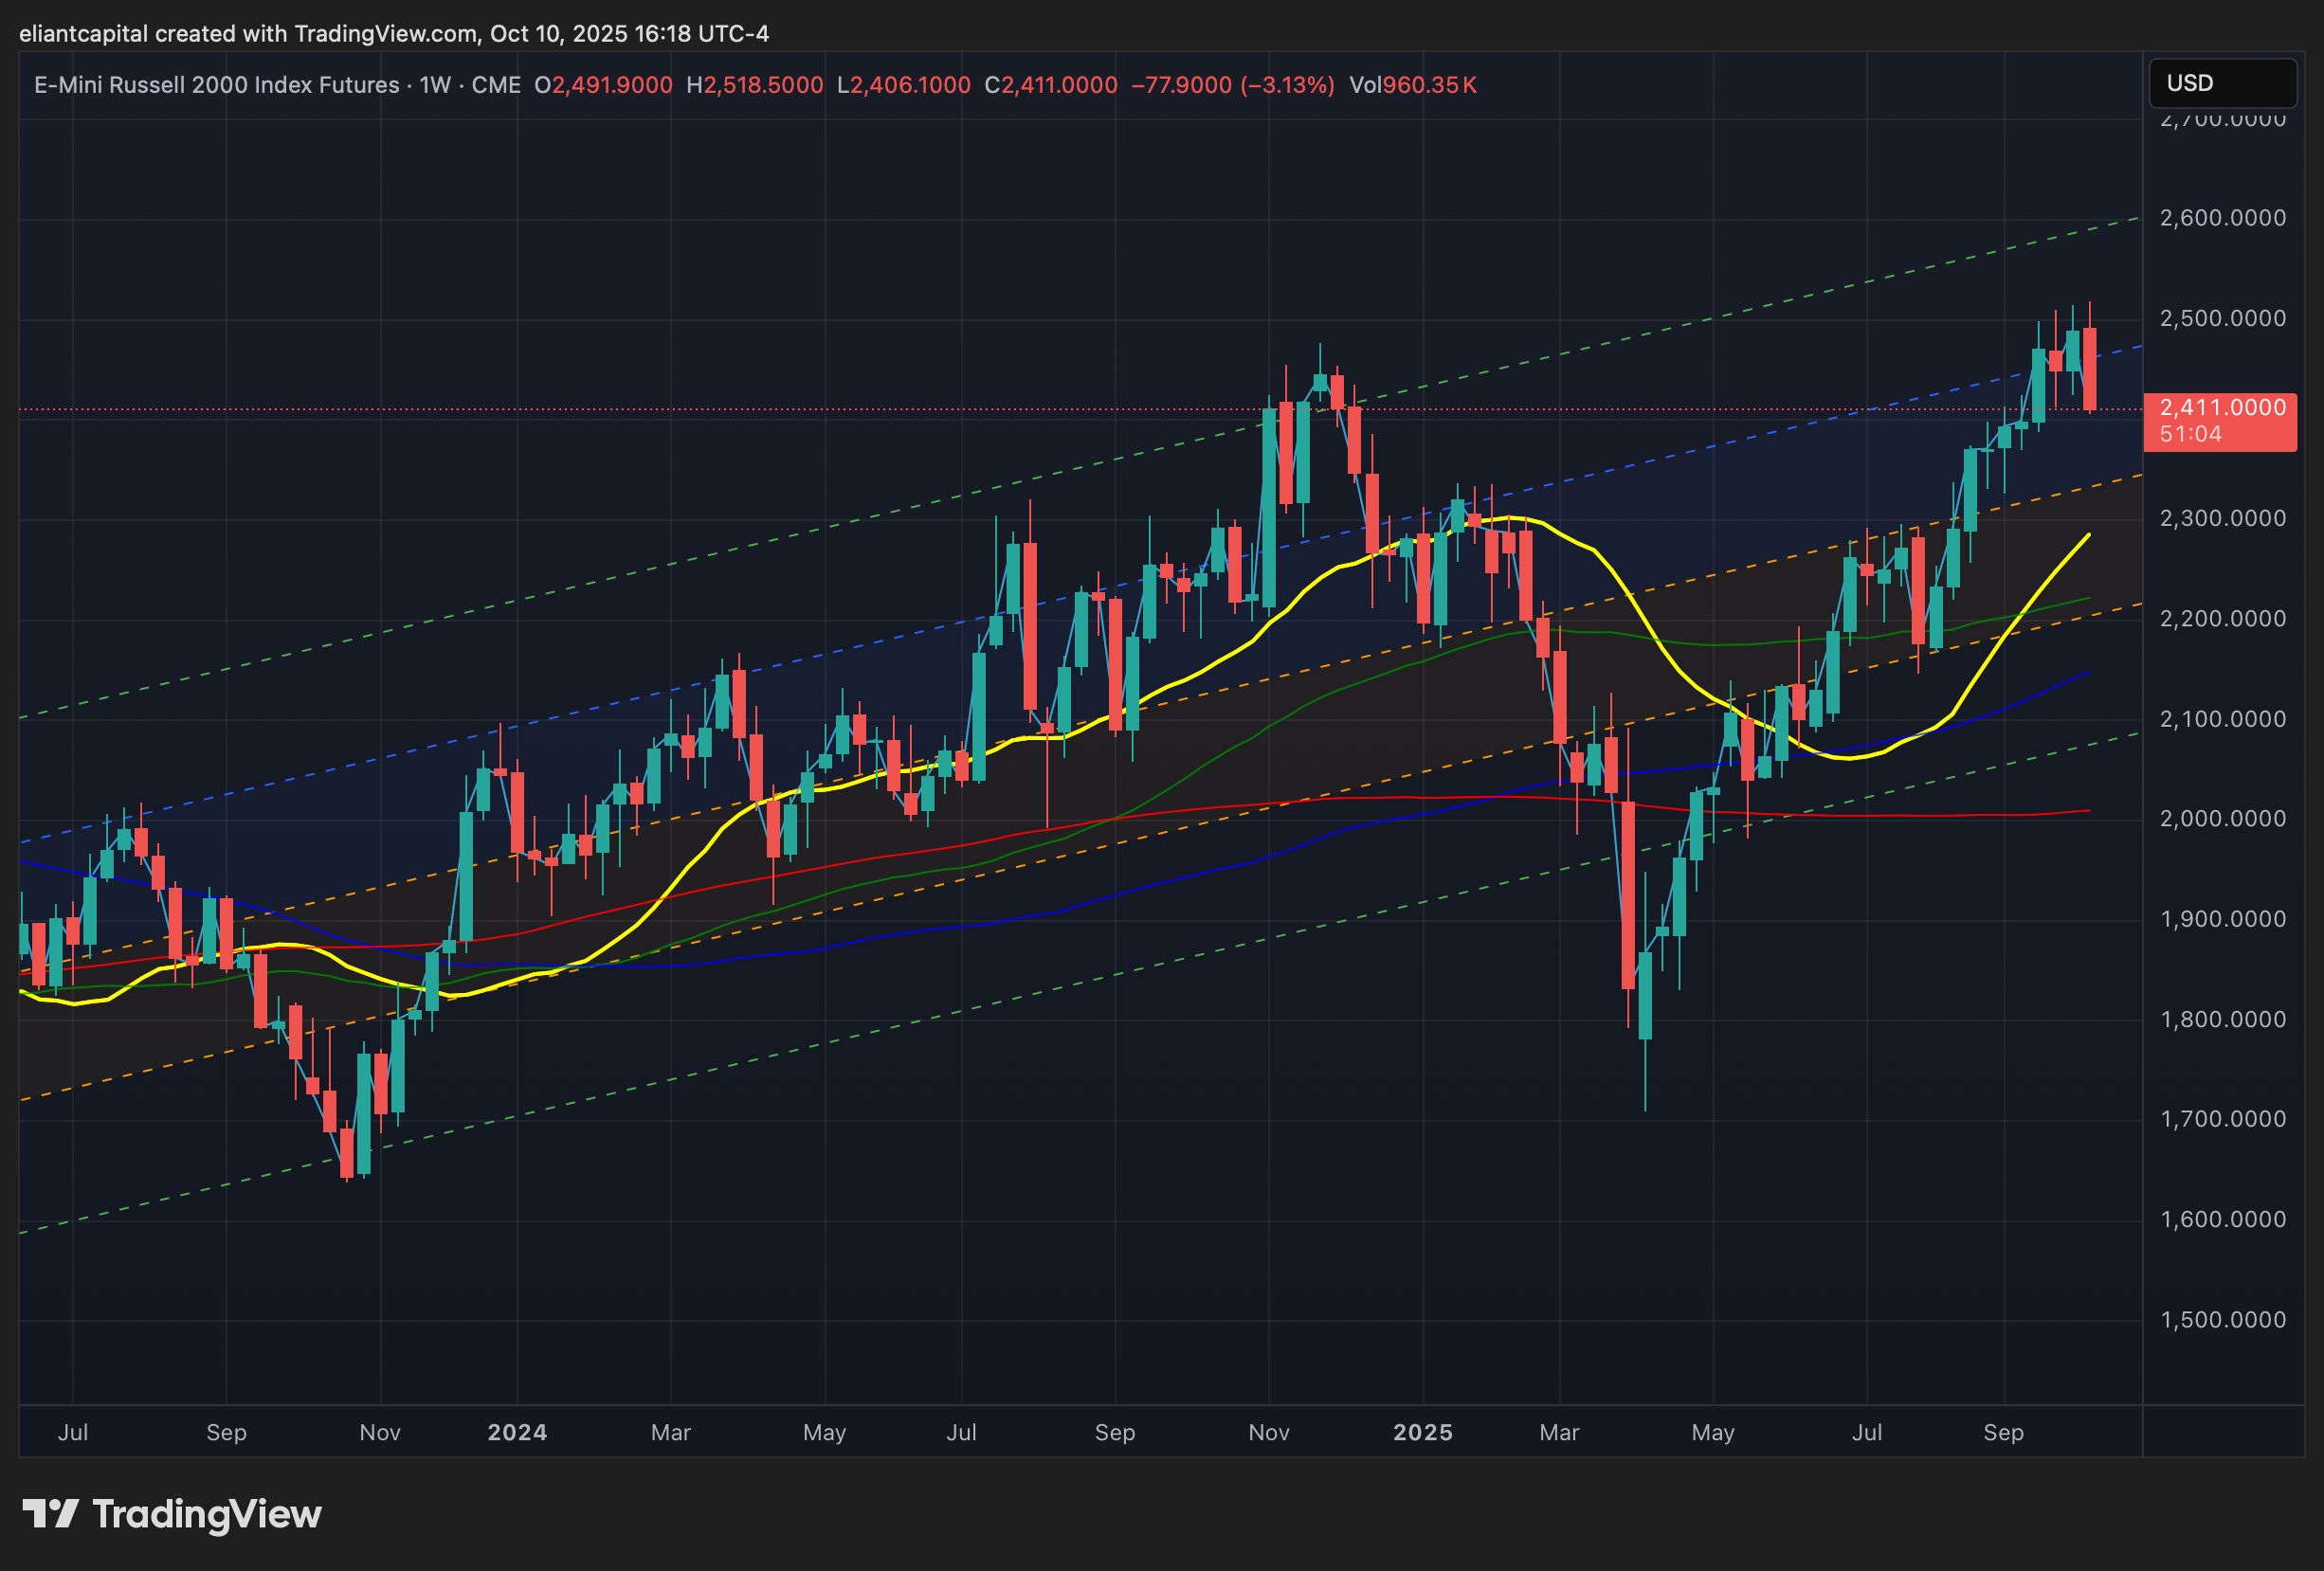Click the high value 2,518.5000
Viewport: 2324px width, 1571px height.
(763, 85)
